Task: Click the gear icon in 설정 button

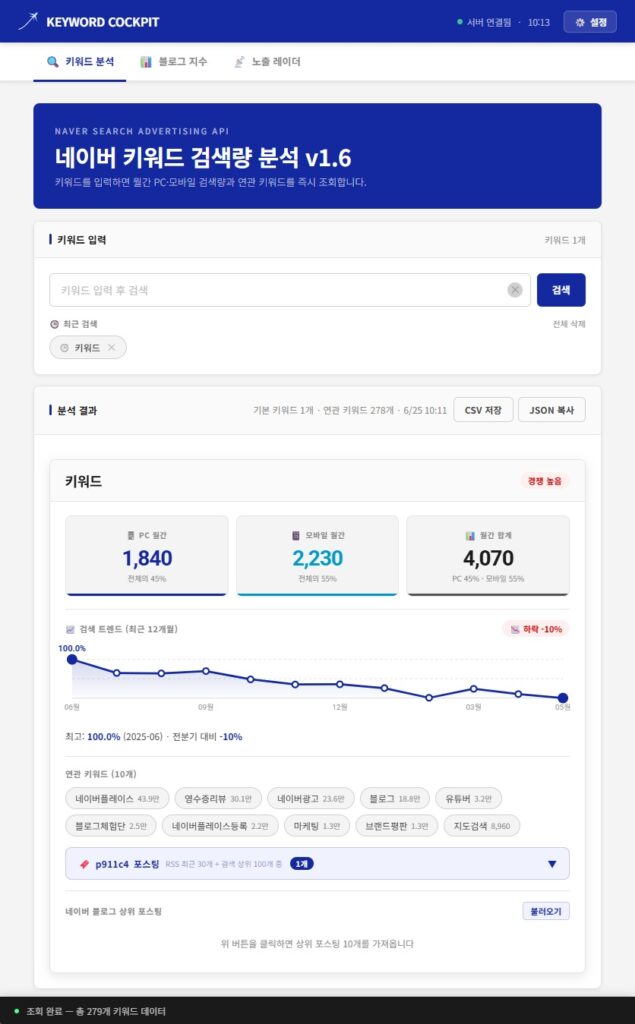Action: point(579,22)
